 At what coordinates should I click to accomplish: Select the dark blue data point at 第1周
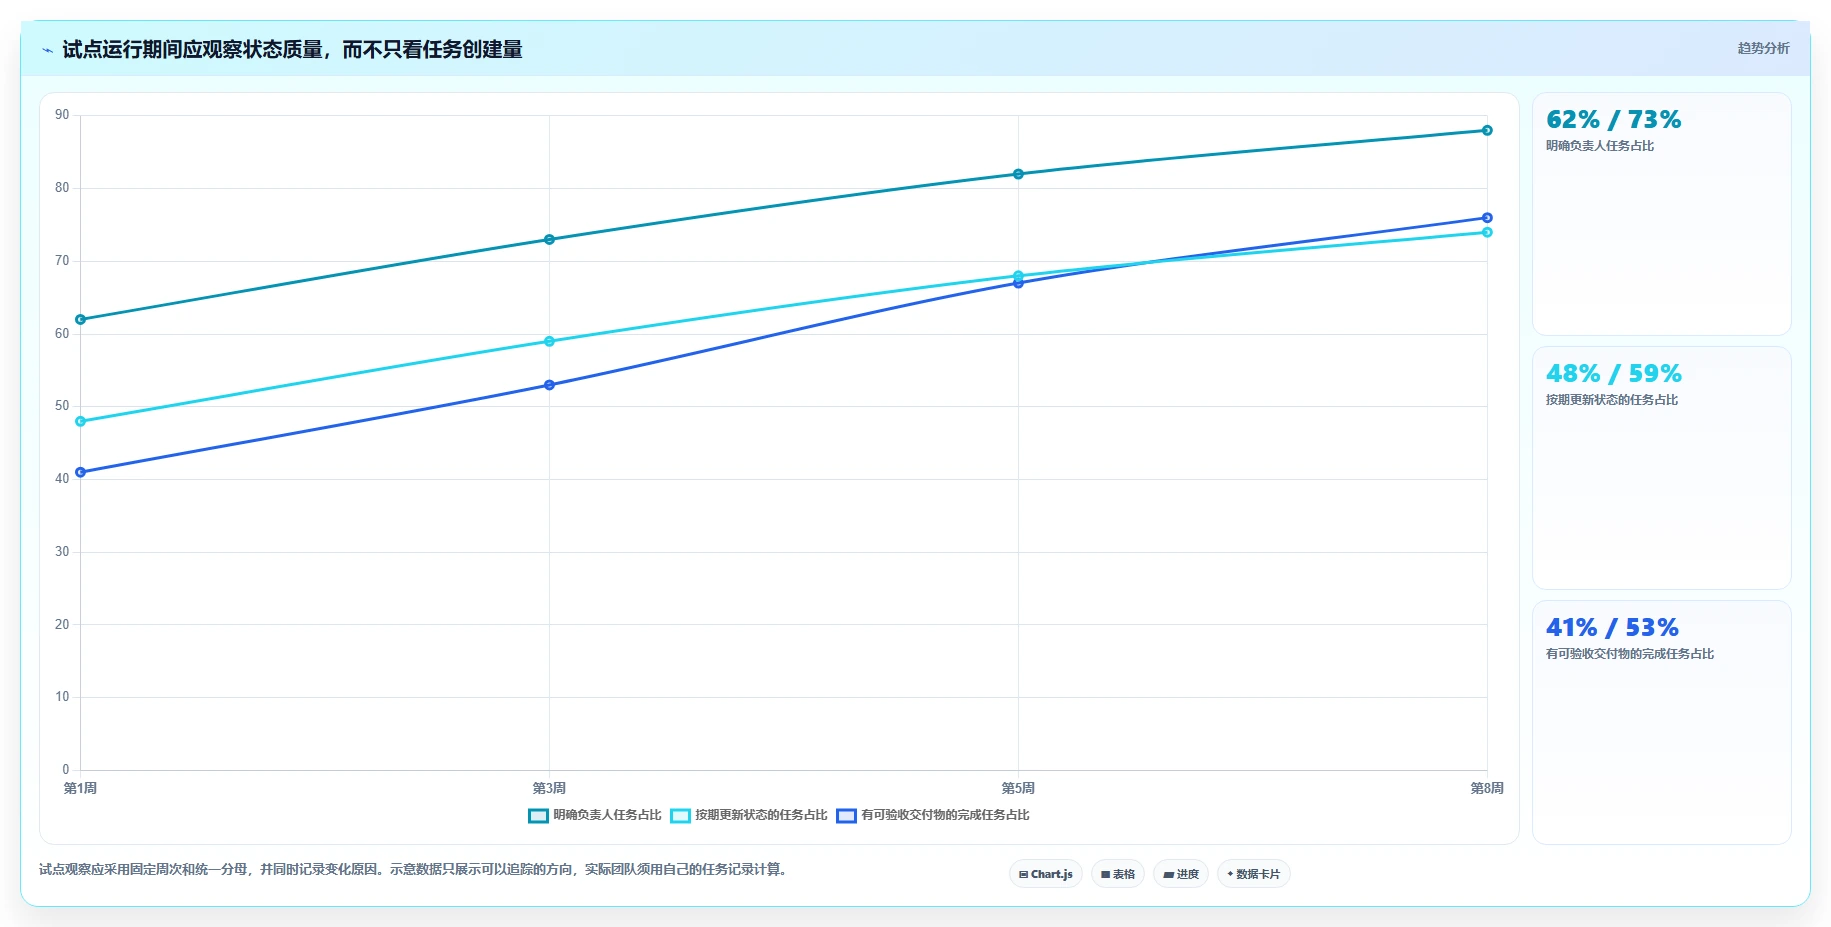(81, 472)
